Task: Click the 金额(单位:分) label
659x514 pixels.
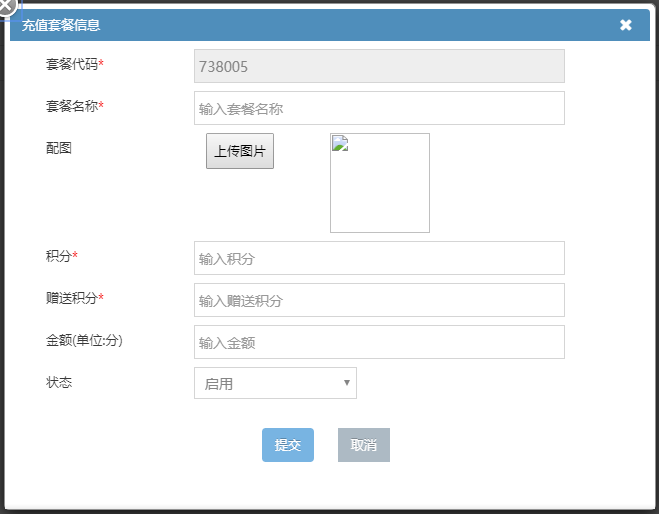Action: (x=84, y=340)
